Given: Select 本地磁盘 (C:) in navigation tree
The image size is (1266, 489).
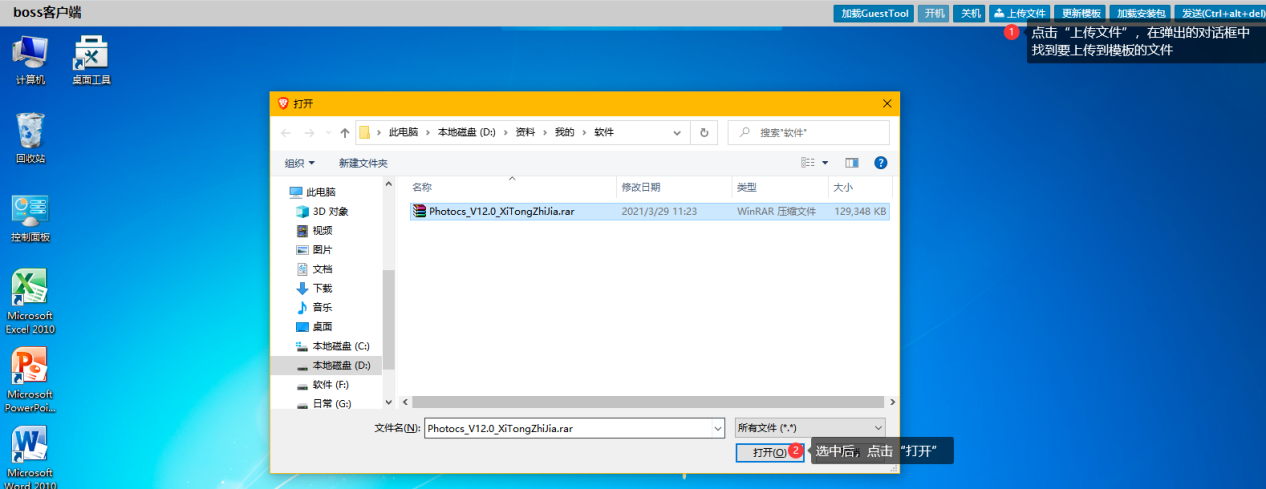Looking at the screenshot, I should point(340,346).
